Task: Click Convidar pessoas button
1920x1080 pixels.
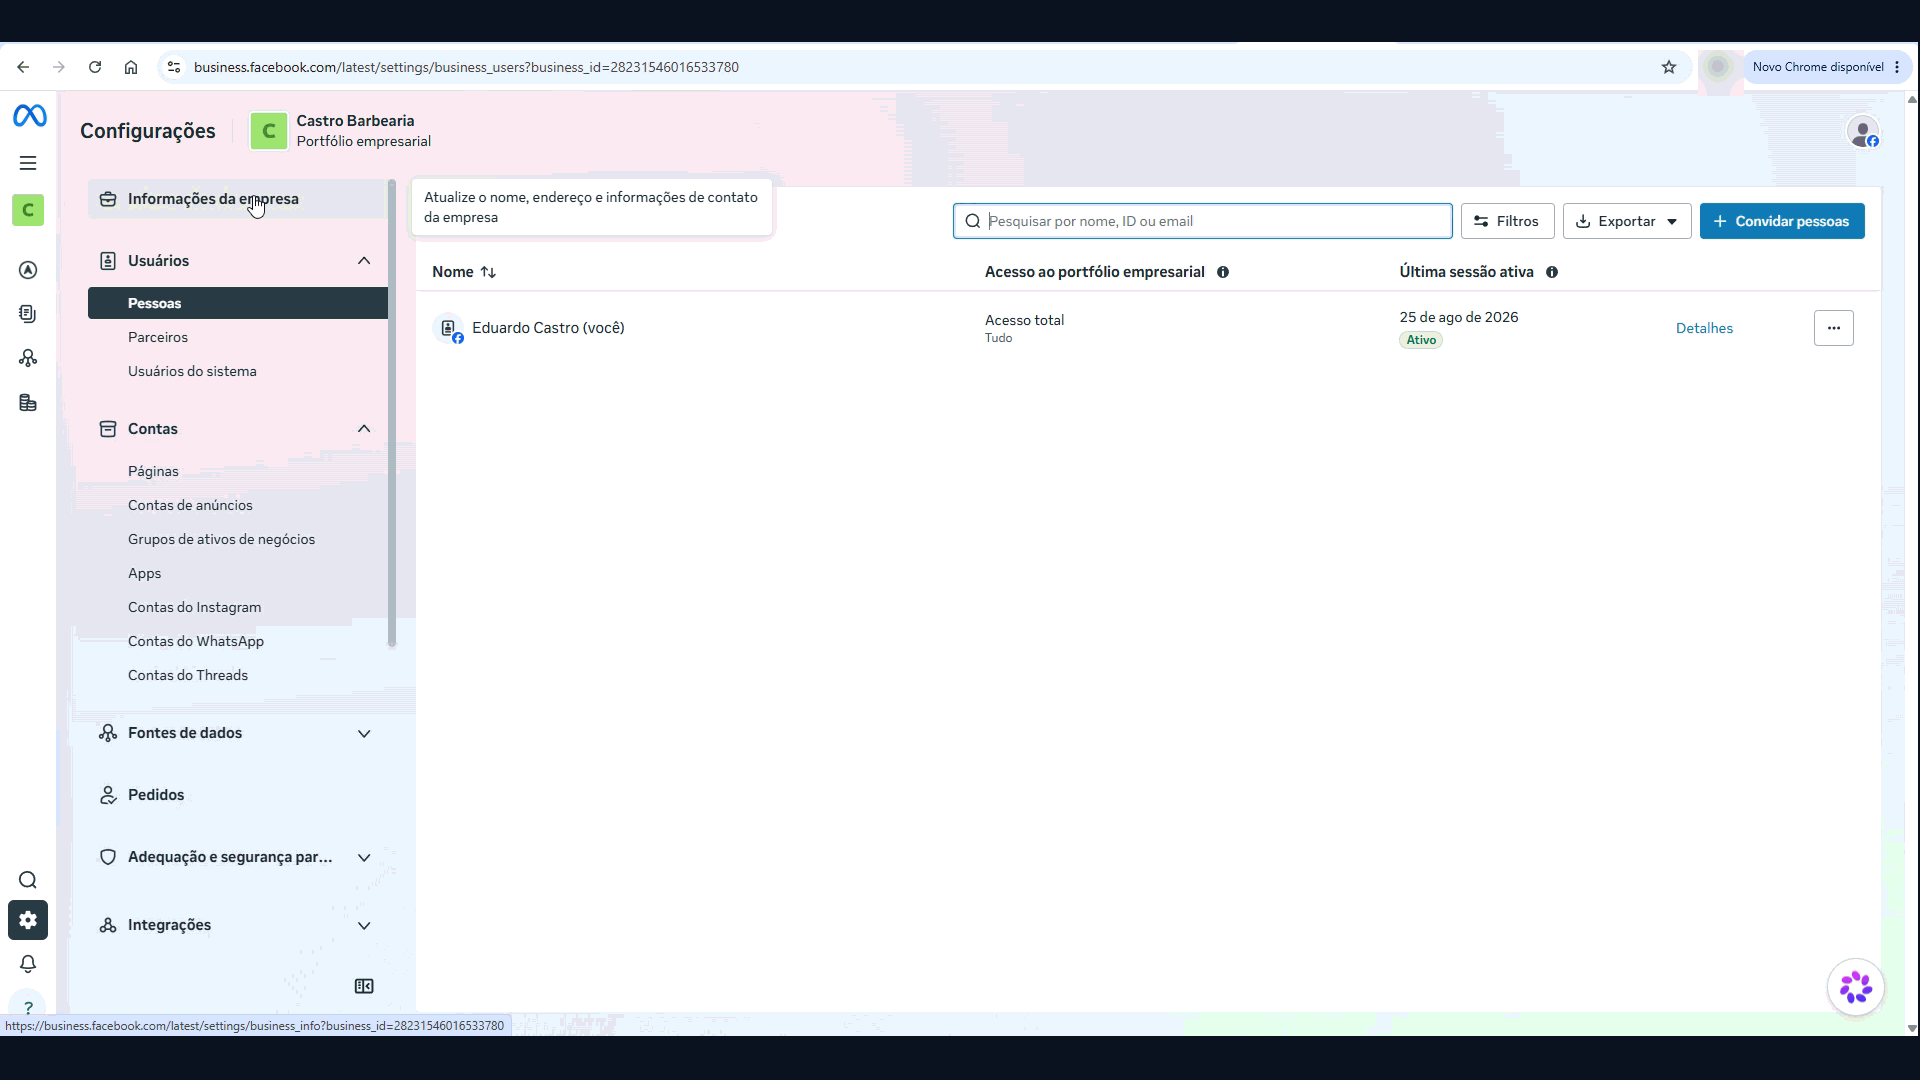Action: click(x=1782, y=221)
